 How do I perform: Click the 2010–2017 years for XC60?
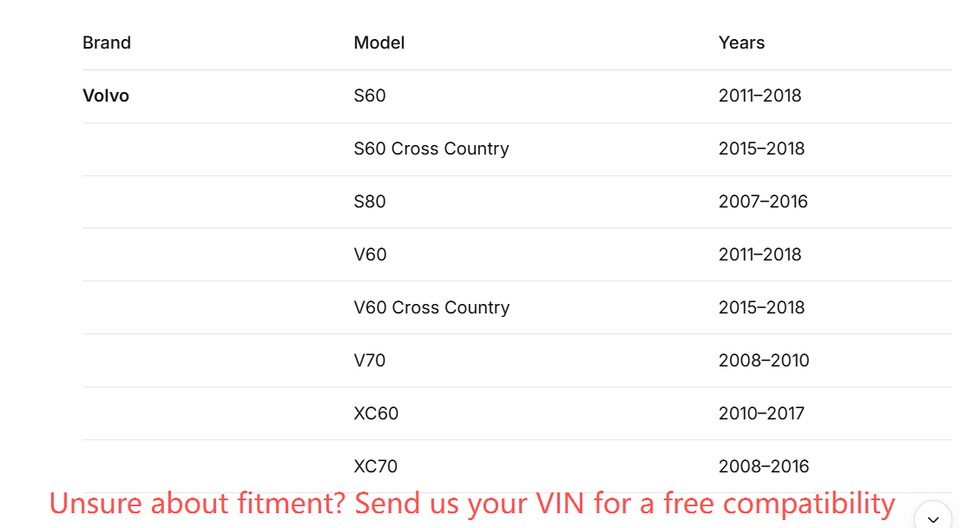[x=761, y=414]
